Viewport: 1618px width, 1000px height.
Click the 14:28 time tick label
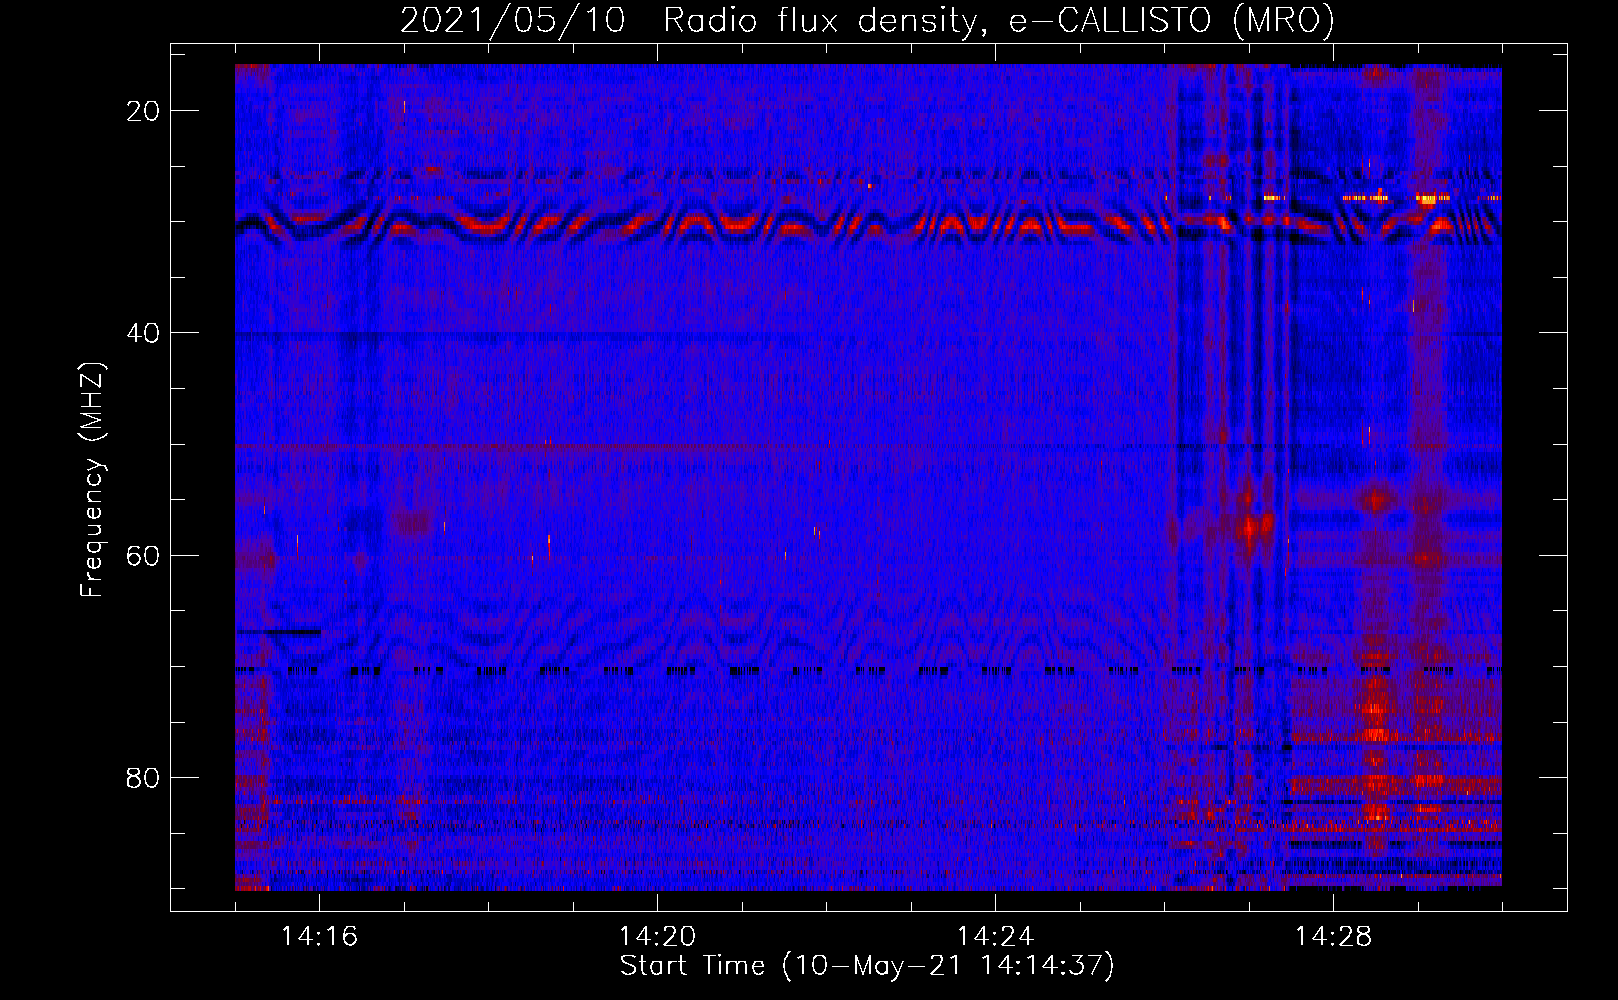pyautogui.click(x=1333, y=937)
